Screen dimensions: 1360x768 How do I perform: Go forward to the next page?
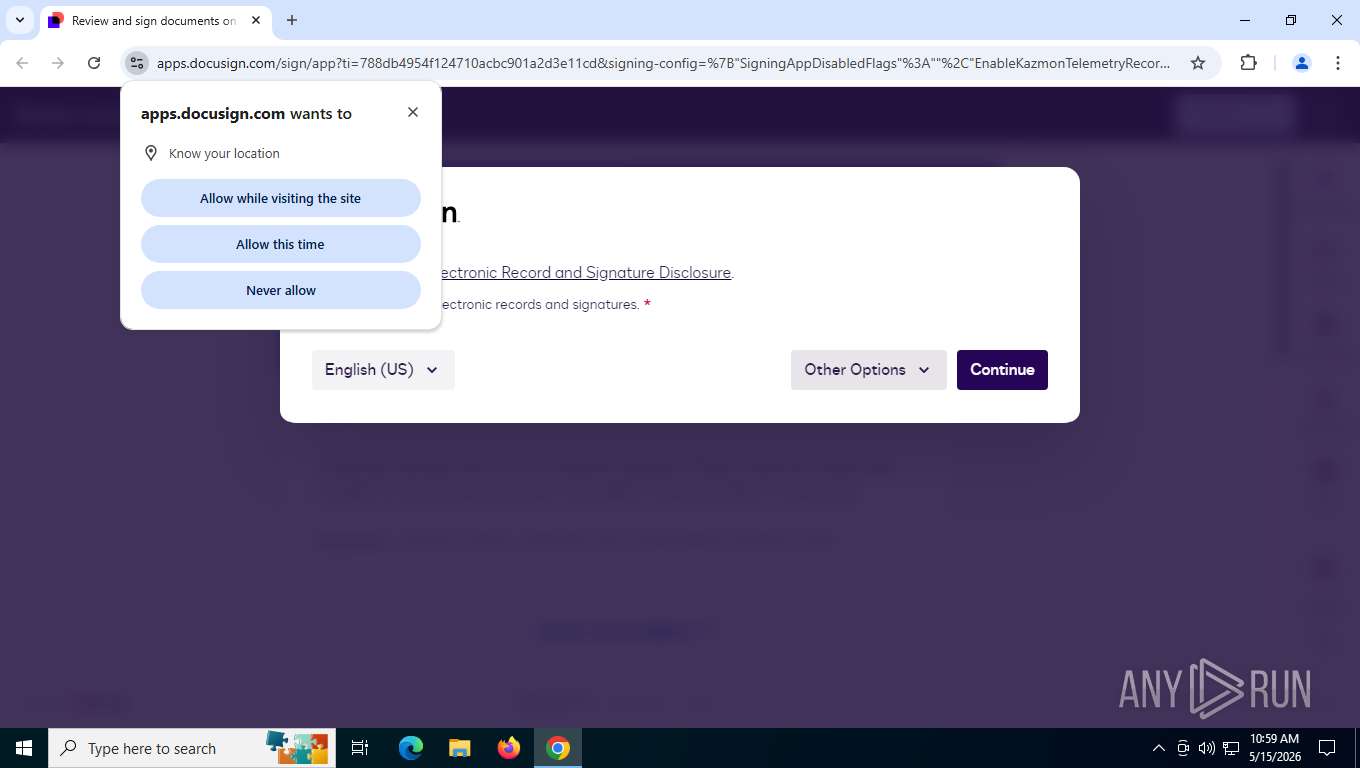[58, 63]
